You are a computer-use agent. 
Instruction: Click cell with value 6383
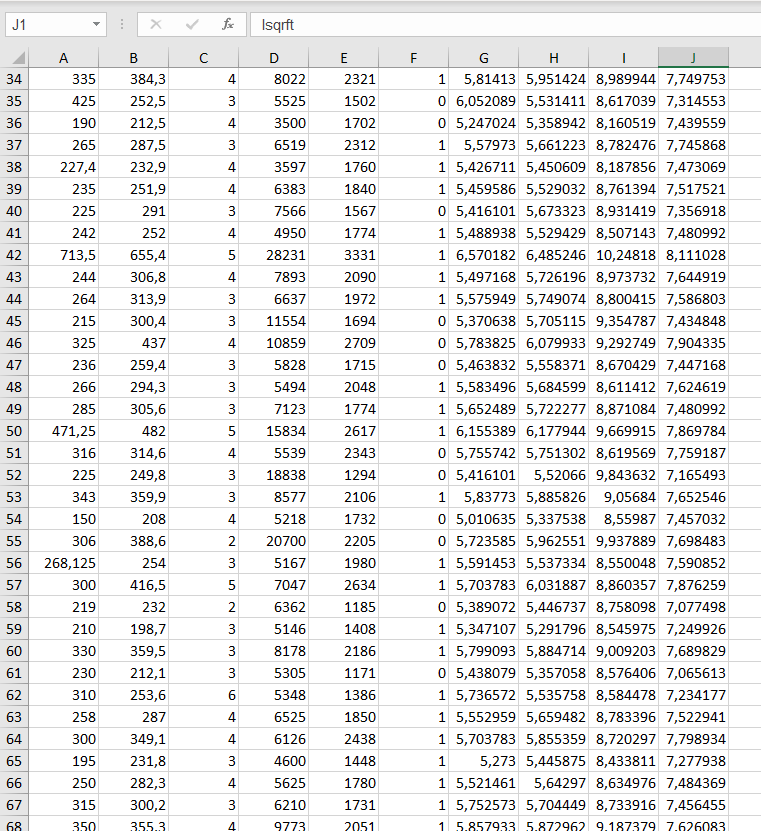(x=273, y=189)
